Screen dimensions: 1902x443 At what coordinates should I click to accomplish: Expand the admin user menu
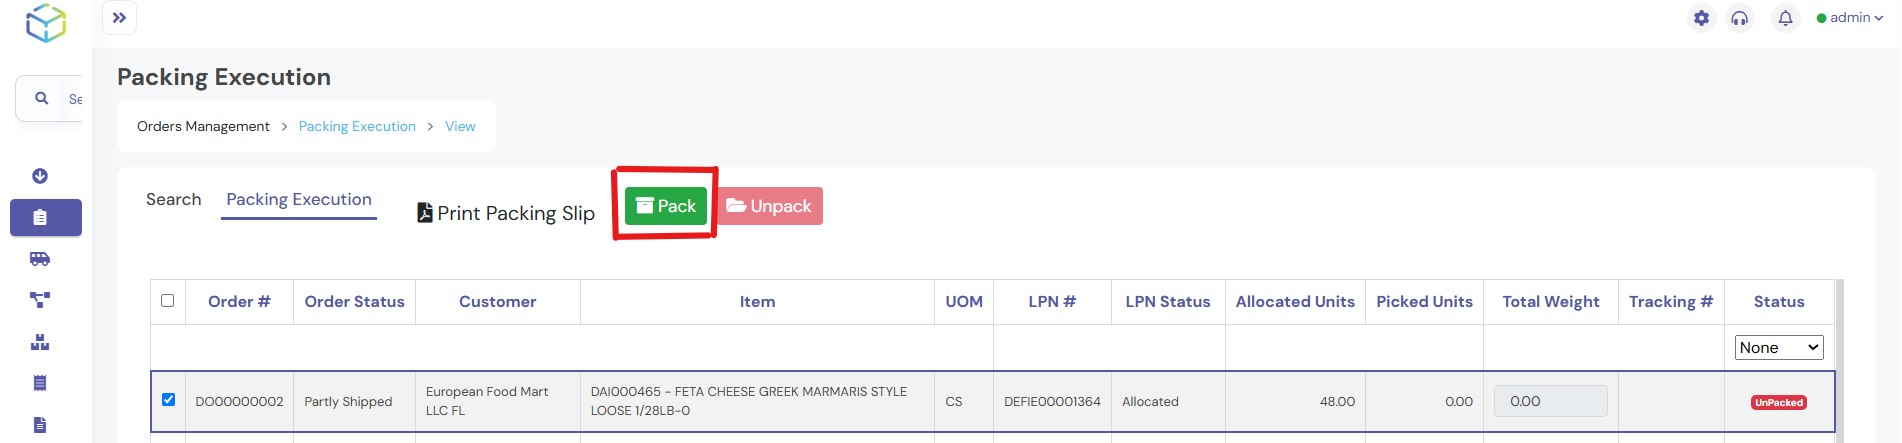[x=1850, y=18]
